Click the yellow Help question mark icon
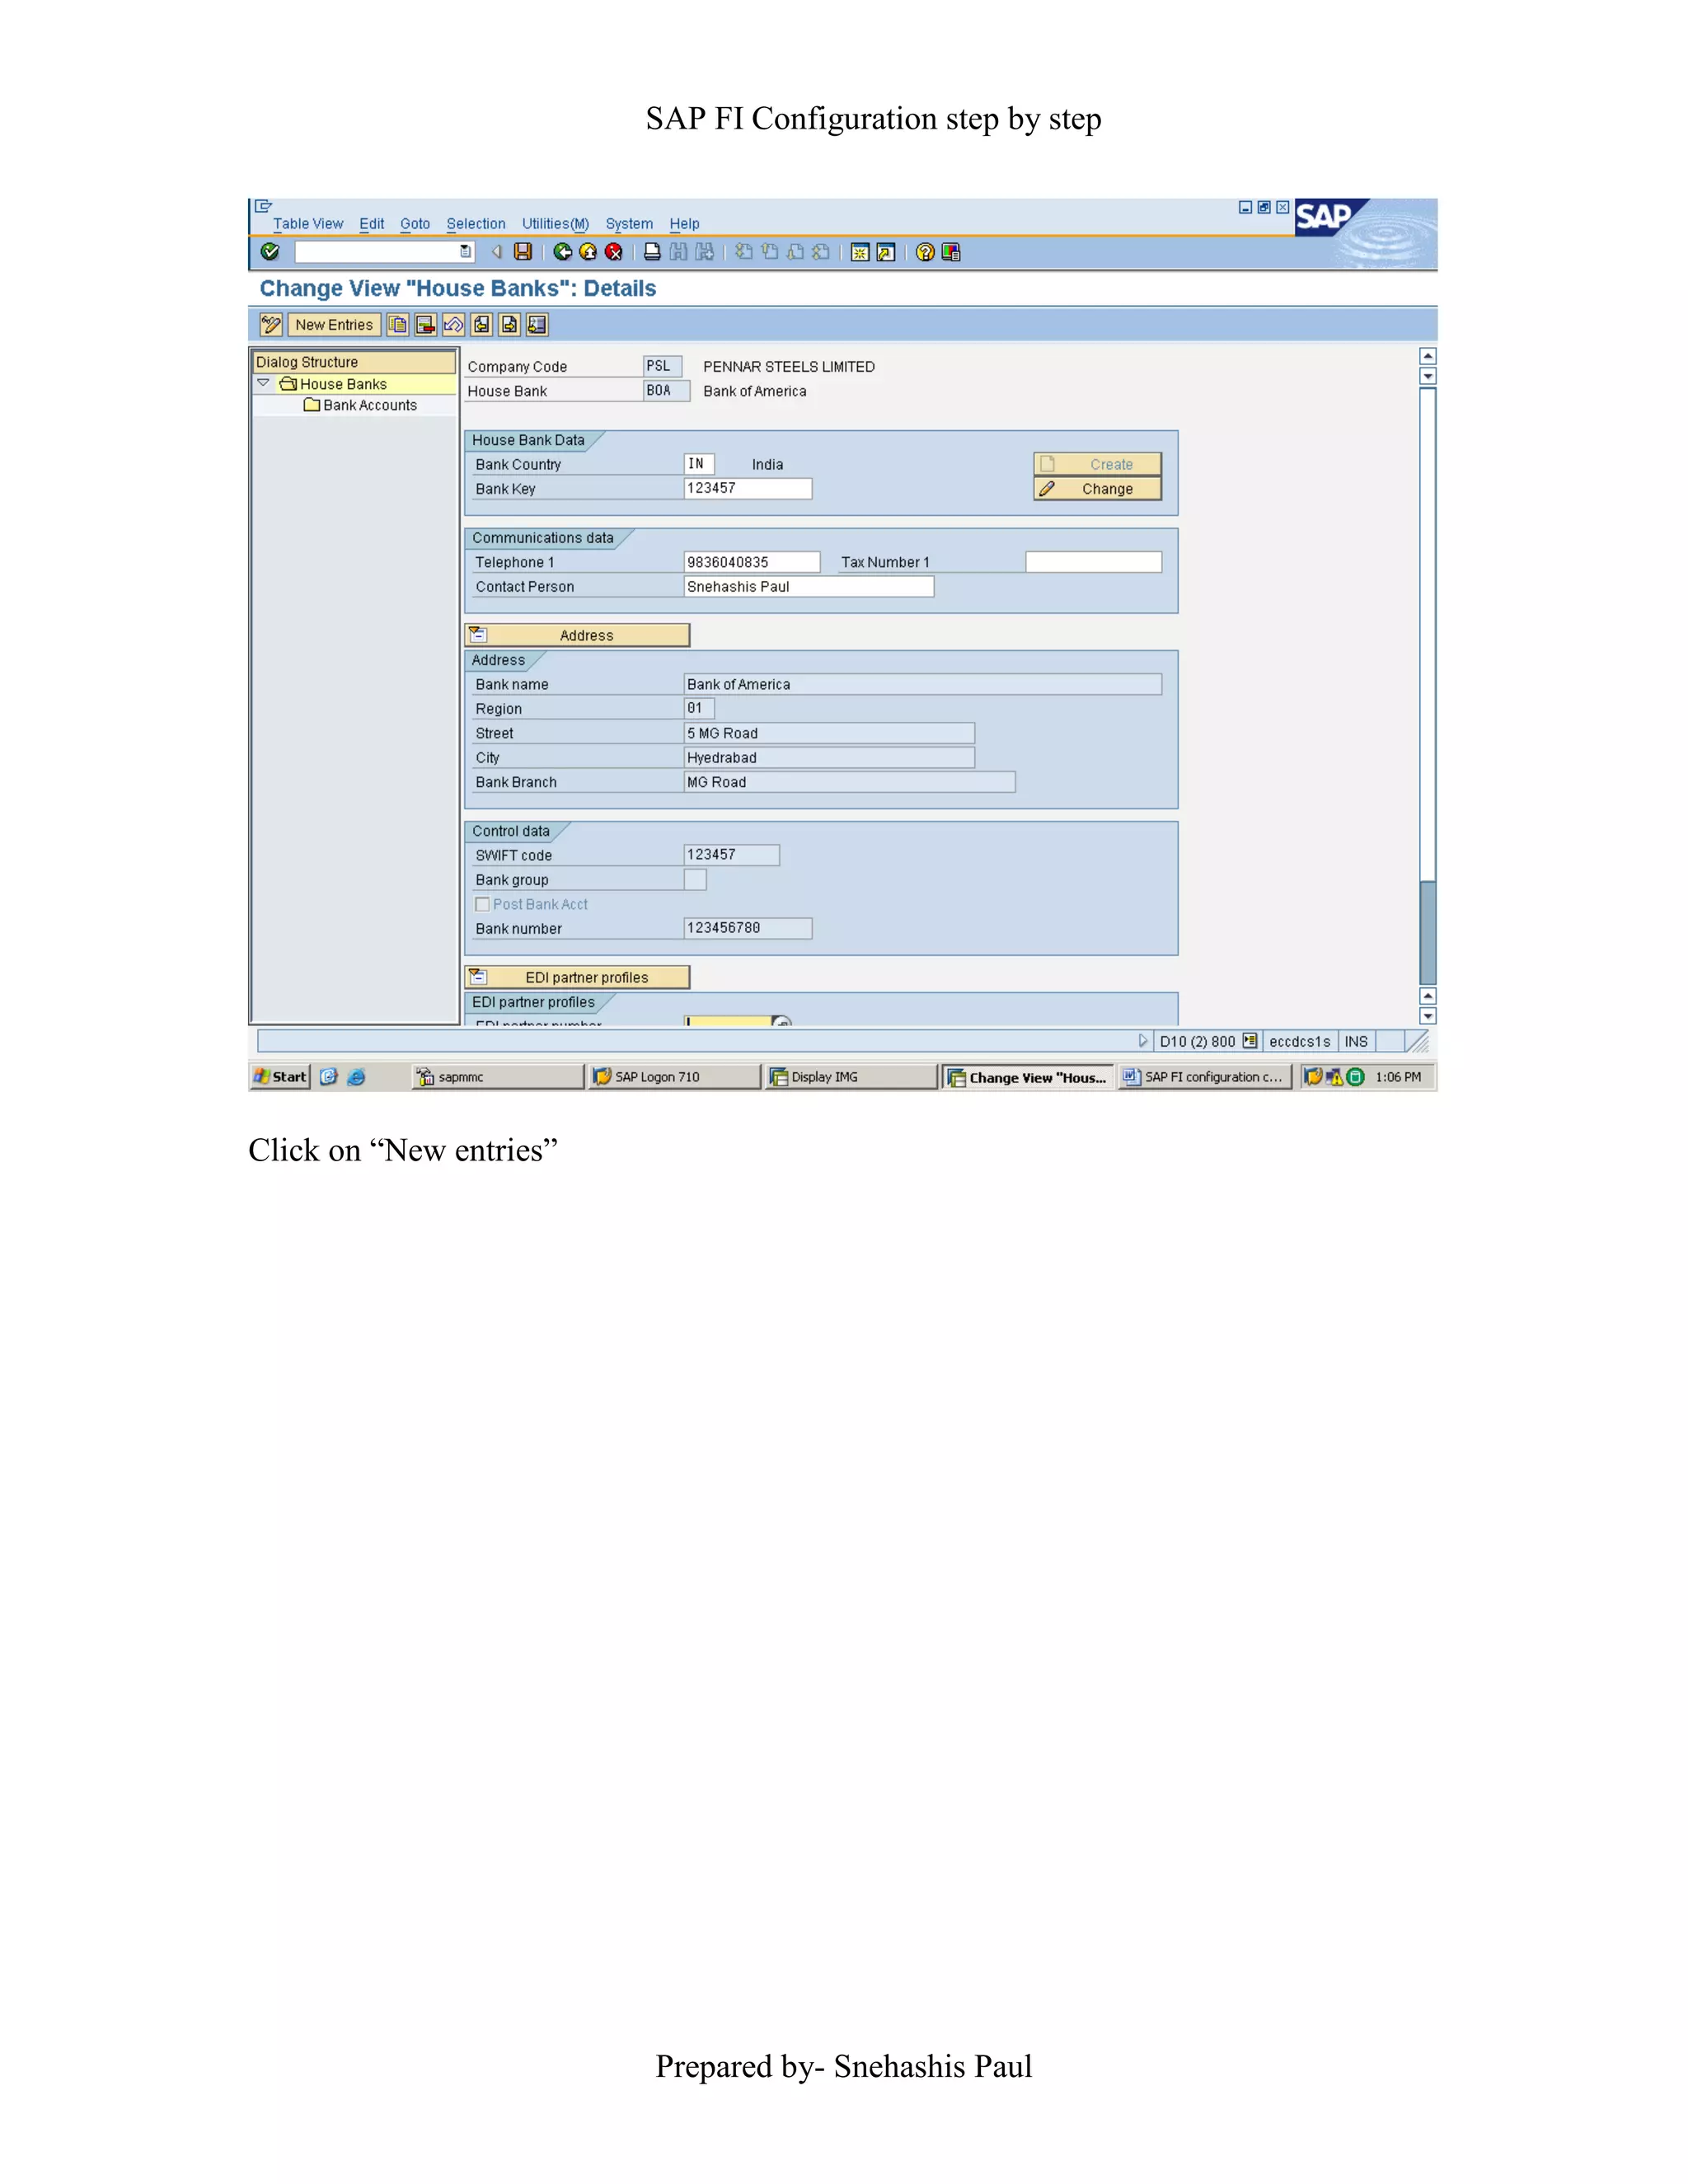 [x=925, y=252]
